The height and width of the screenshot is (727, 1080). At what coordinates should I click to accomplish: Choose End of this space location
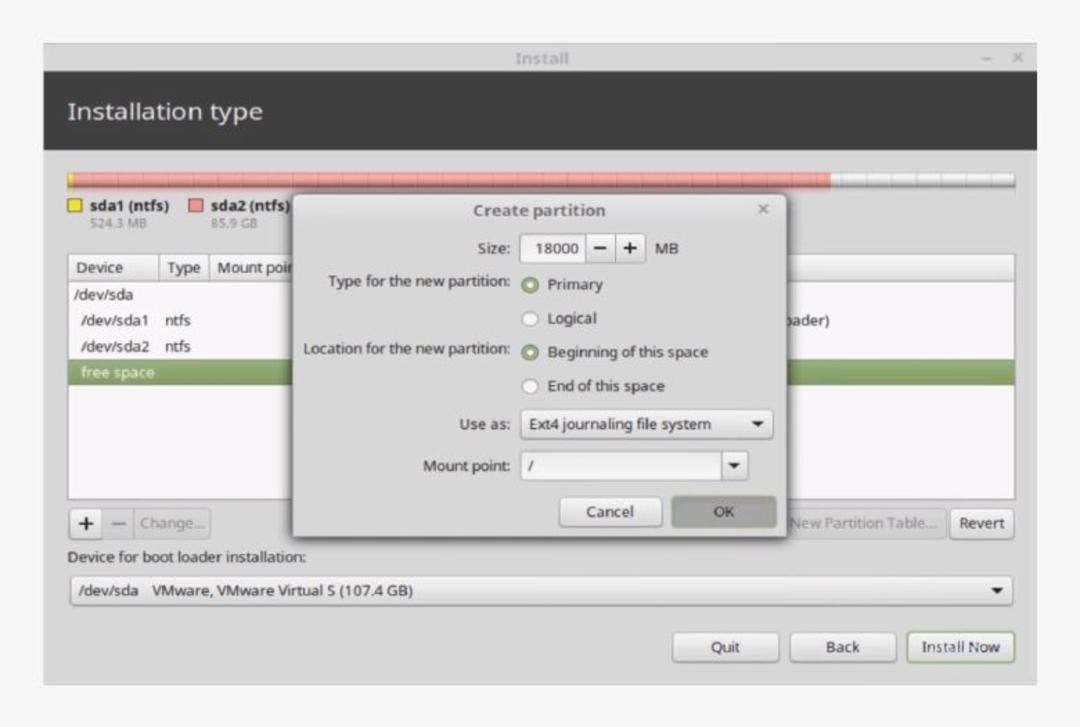[x=530, y=386]
